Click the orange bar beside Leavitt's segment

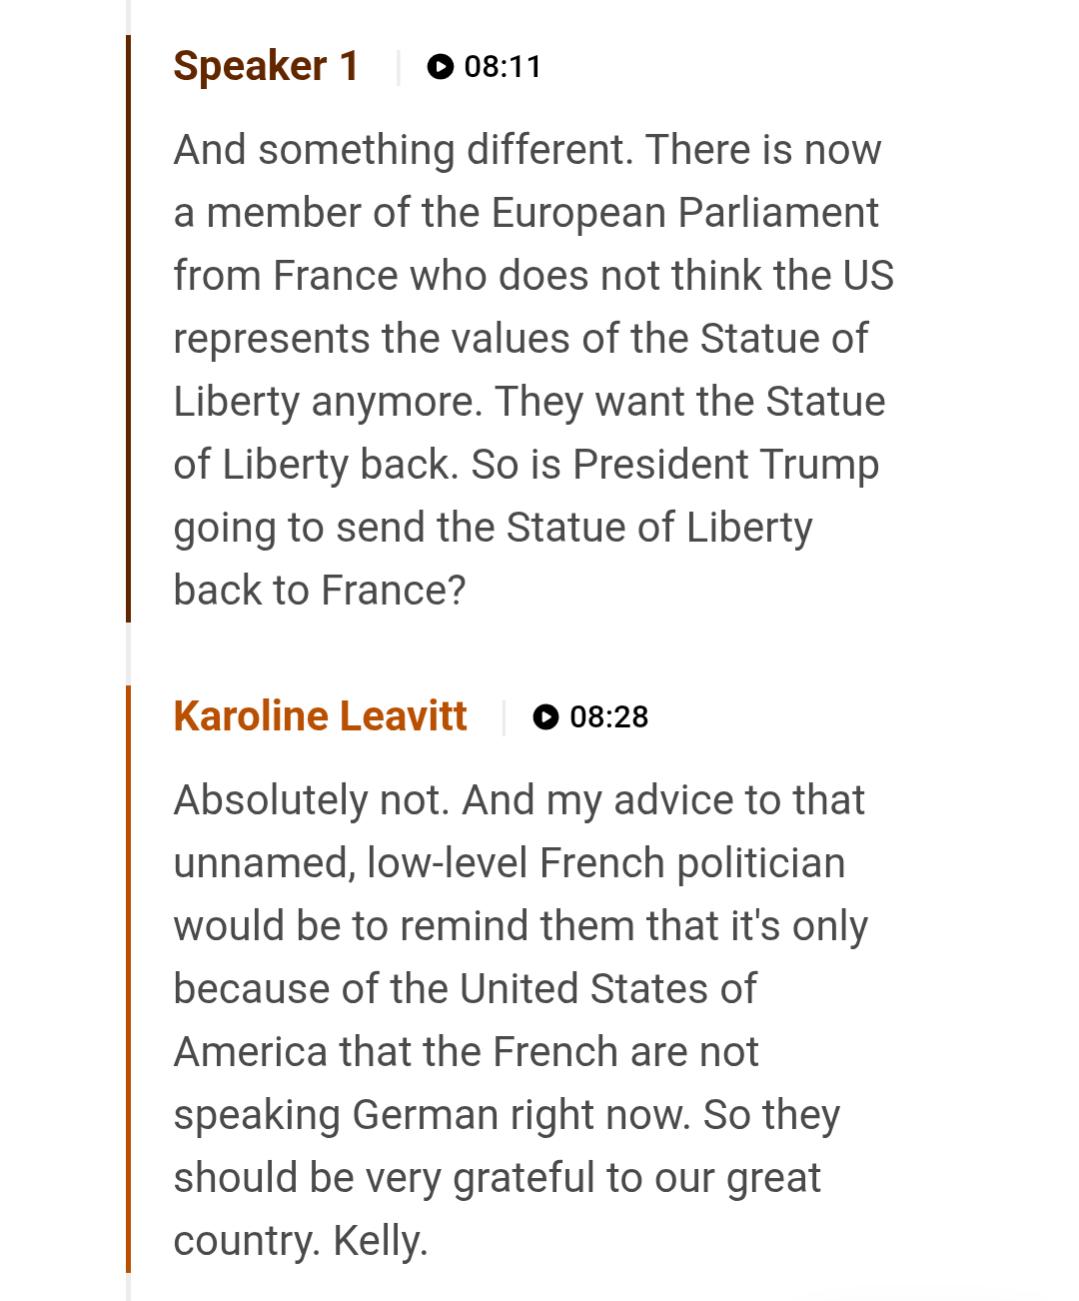[x=128, y=978]
